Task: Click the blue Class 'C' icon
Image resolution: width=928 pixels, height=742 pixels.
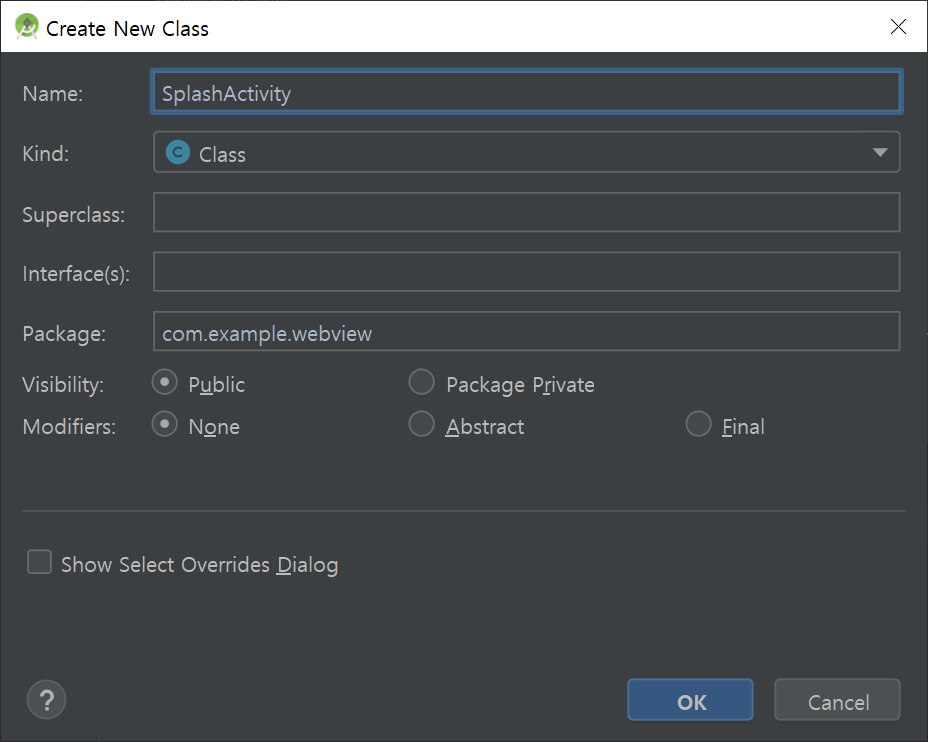Action: point(178,153)
